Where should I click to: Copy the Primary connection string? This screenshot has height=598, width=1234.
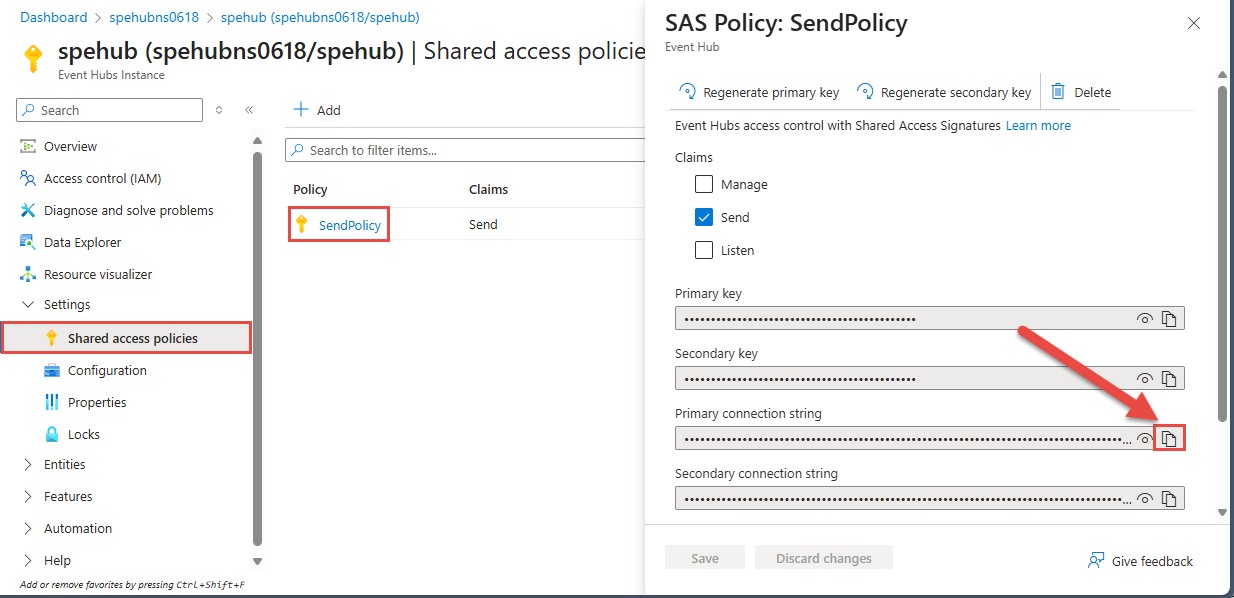pyautogui.click(x=1169, y=438)
